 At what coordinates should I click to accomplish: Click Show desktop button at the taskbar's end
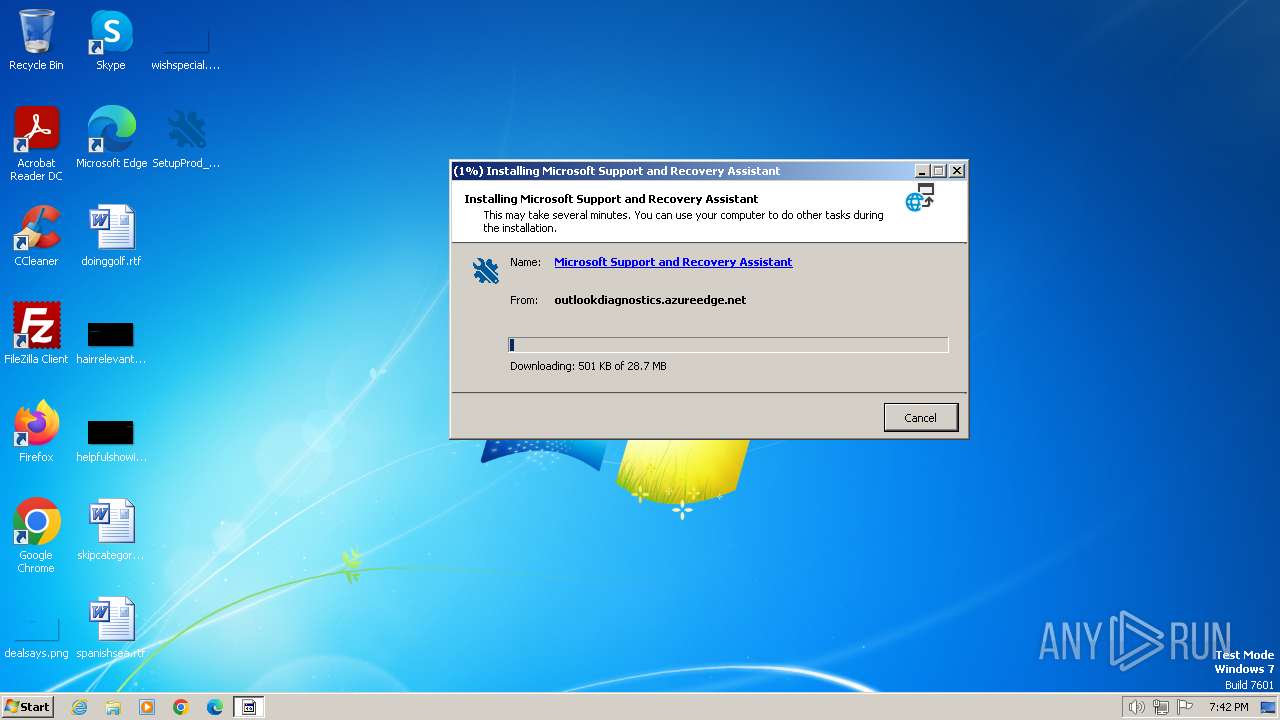[1269, 707]
